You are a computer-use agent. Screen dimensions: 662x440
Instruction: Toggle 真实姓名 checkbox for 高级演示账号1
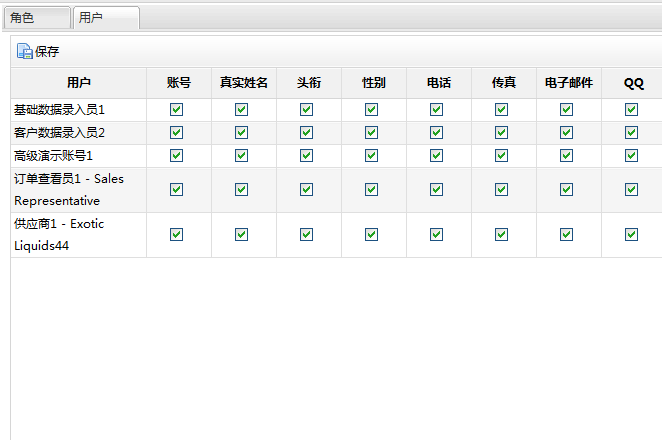[x=241, y=156]
